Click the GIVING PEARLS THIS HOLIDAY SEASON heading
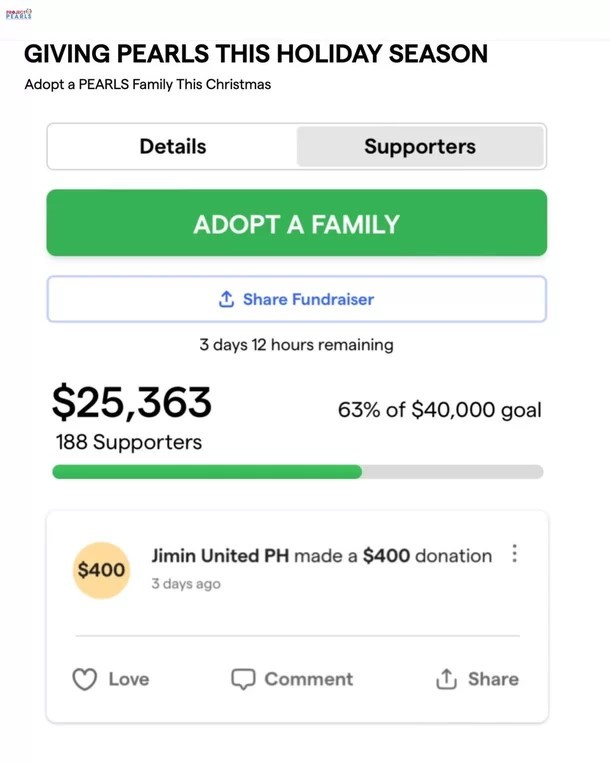The image size is (610, 763). pyautogui.click(x=256, y=54)
